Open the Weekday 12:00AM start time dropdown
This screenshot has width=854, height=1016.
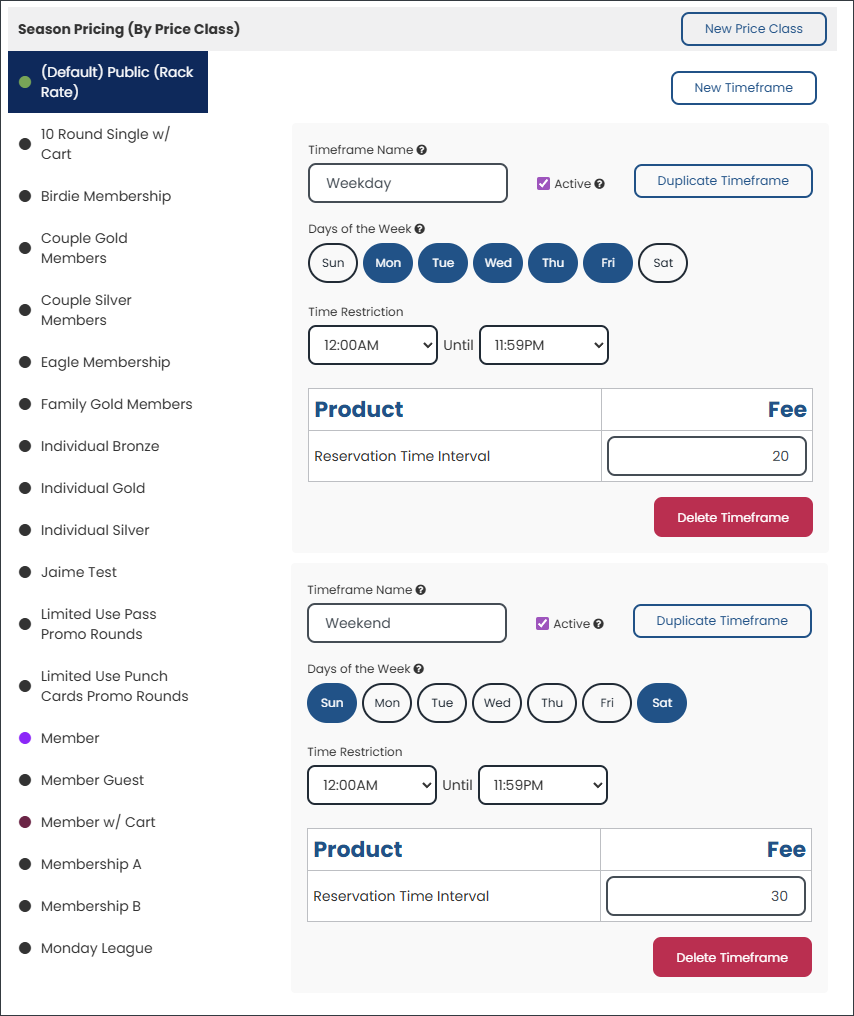click(373, 345)
